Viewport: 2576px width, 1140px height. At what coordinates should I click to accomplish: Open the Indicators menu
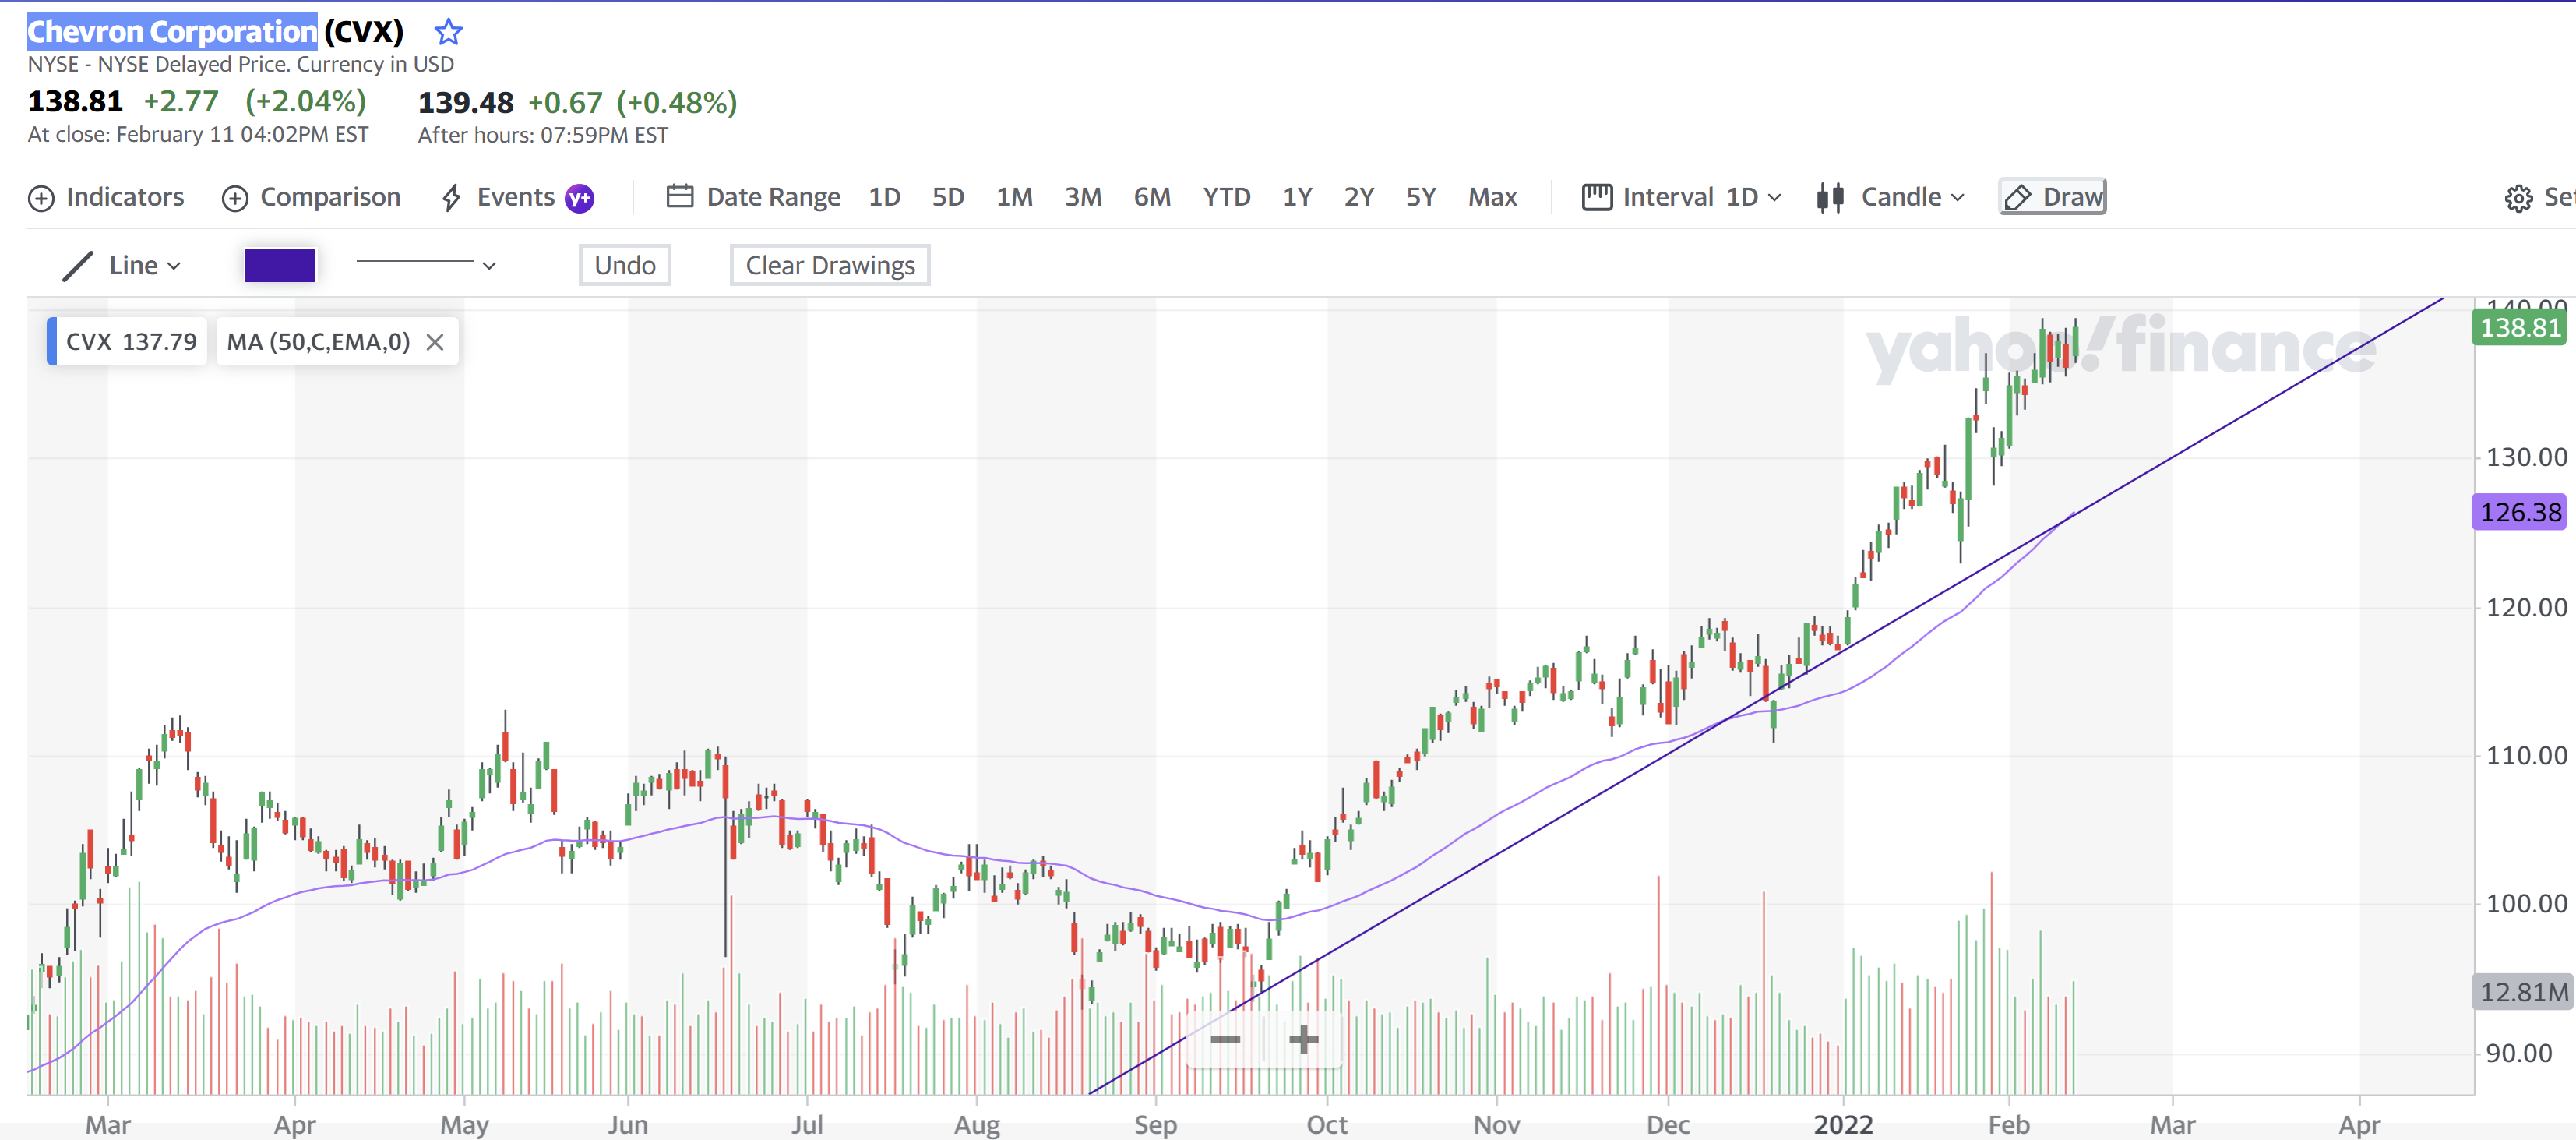pyautogui.click(x=106, y=197)
